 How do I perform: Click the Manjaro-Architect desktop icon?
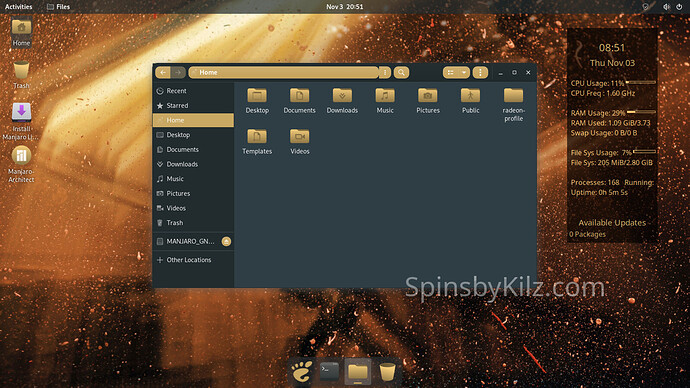pyautogui.click(x=21, y=165)
